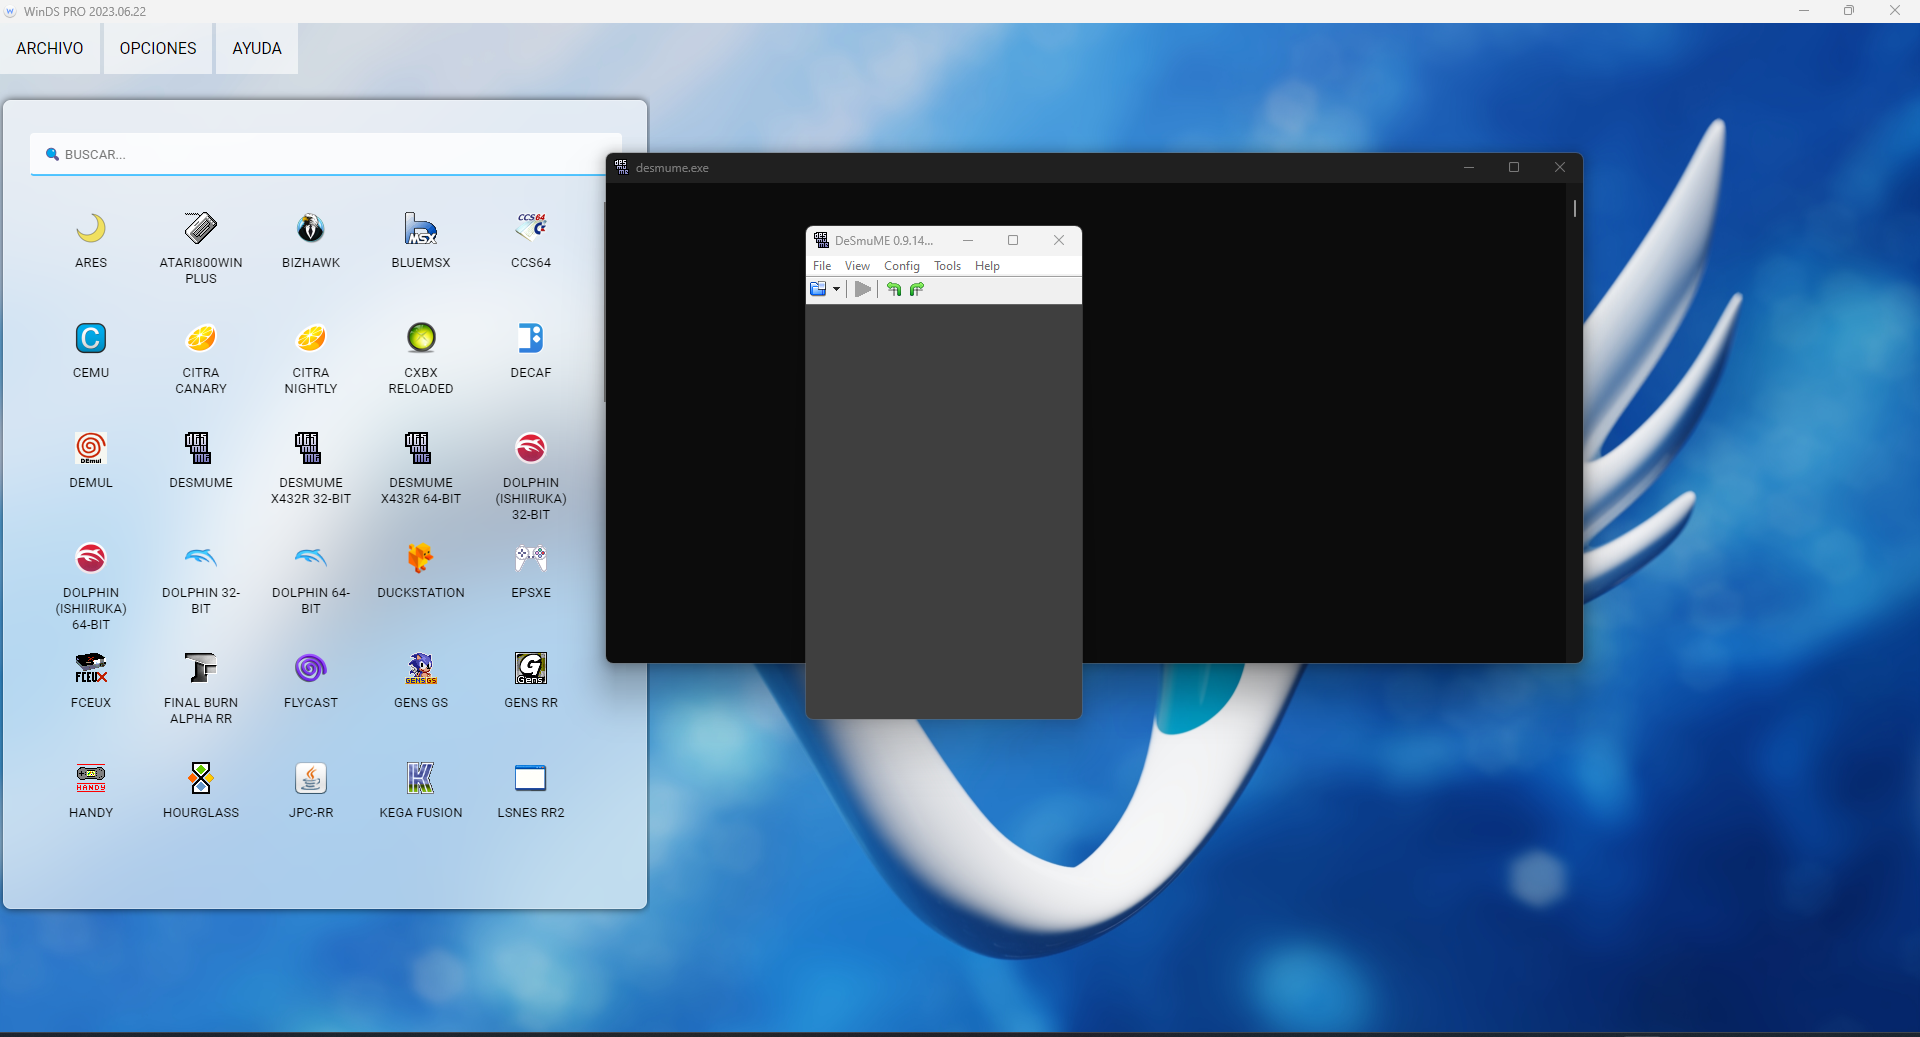The height and width of the screenshot is (1037, 1920).
Task: Select the BIZHAWK emulator icon
Action: click(311, 229)
